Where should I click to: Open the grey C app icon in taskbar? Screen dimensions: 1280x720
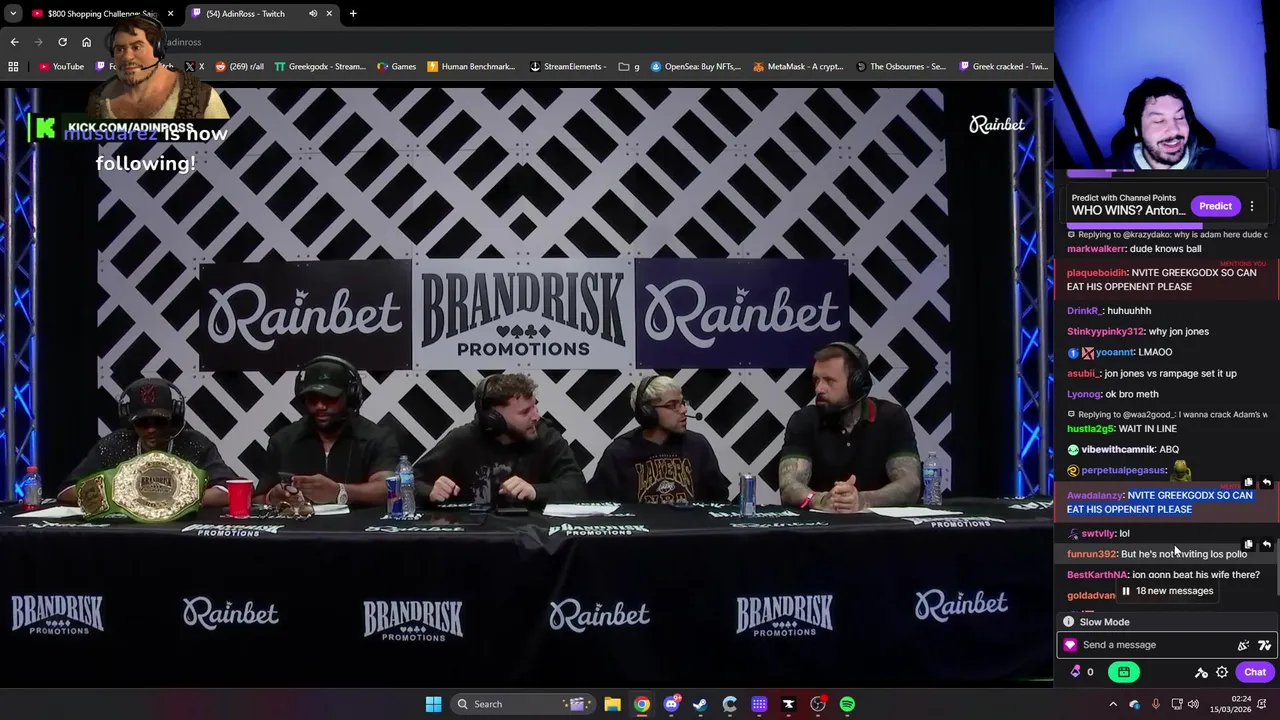[x=730, y=704]
